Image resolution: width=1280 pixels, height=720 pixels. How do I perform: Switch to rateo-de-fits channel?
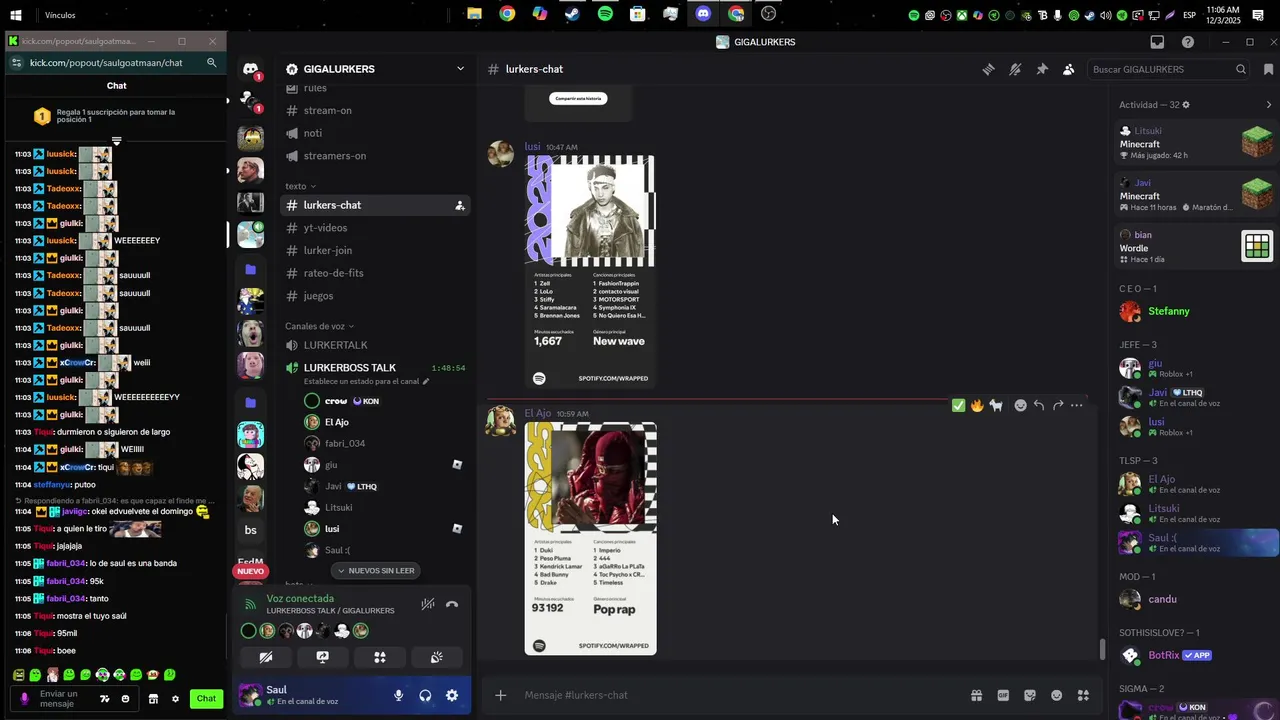375,273
